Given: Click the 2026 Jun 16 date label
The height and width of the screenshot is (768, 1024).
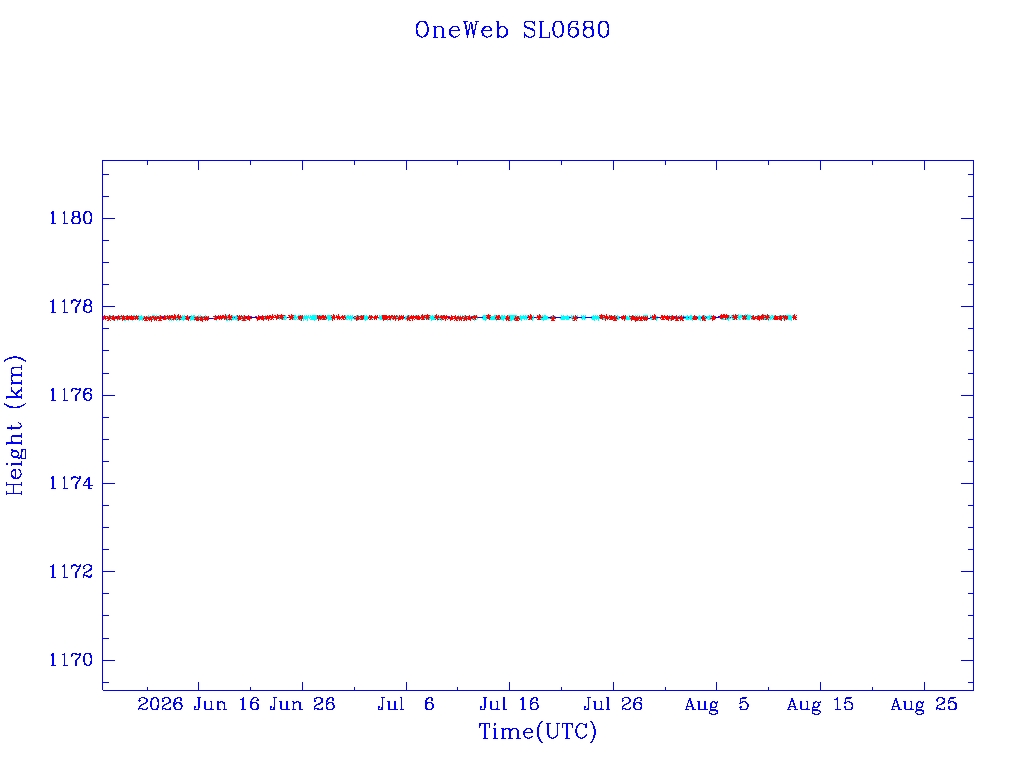Looking at the screenshot, I should tap(199, 704).
